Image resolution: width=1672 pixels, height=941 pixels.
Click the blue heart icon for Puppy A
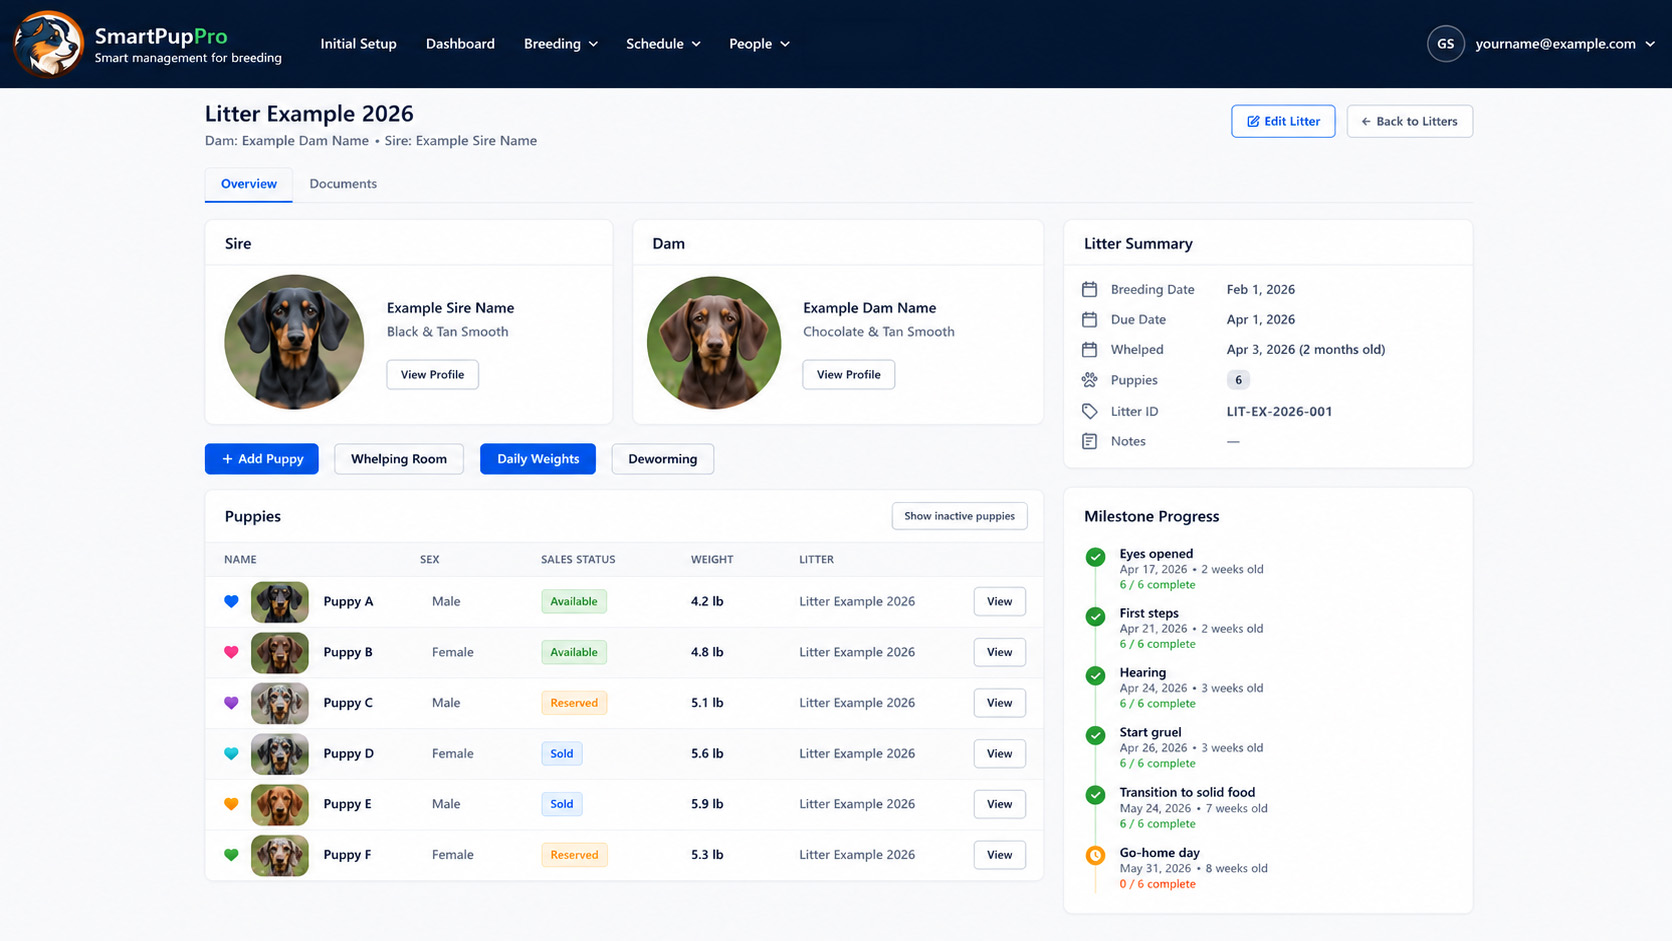coord(231,602)
